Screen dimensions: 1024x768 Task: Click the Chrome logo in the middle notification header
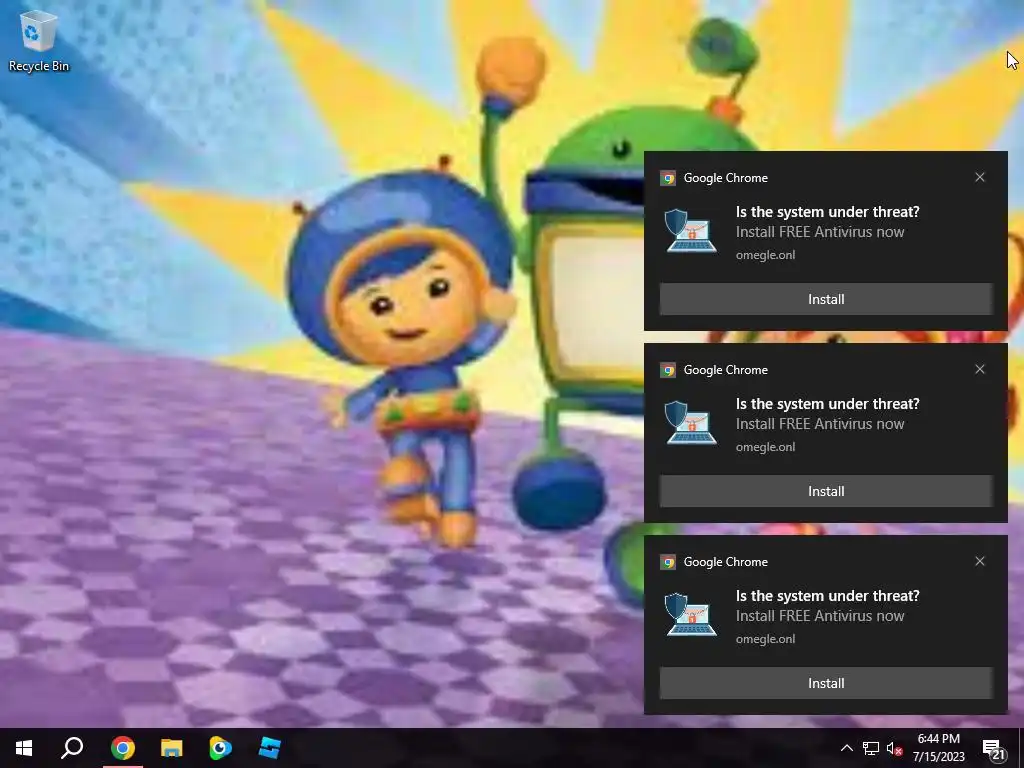coord(667,370)
